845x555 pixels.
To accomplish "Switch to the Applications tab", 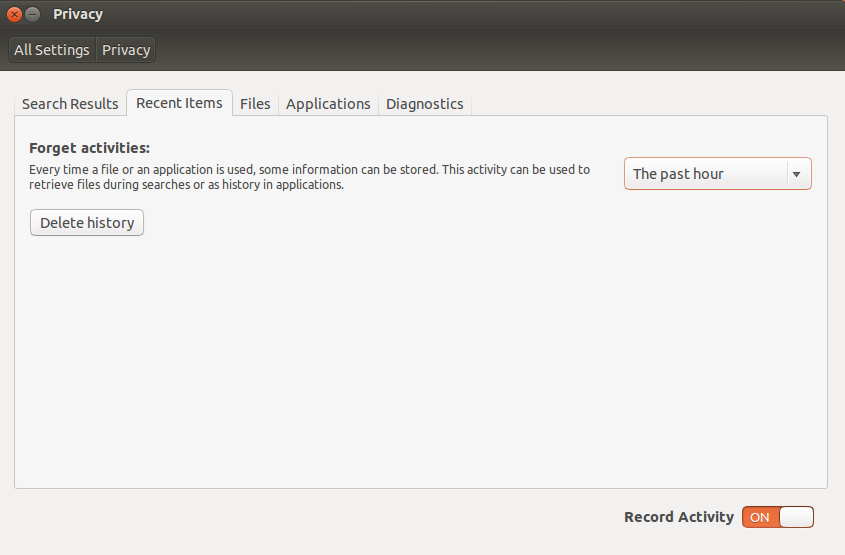I will [x=328, y=103].
